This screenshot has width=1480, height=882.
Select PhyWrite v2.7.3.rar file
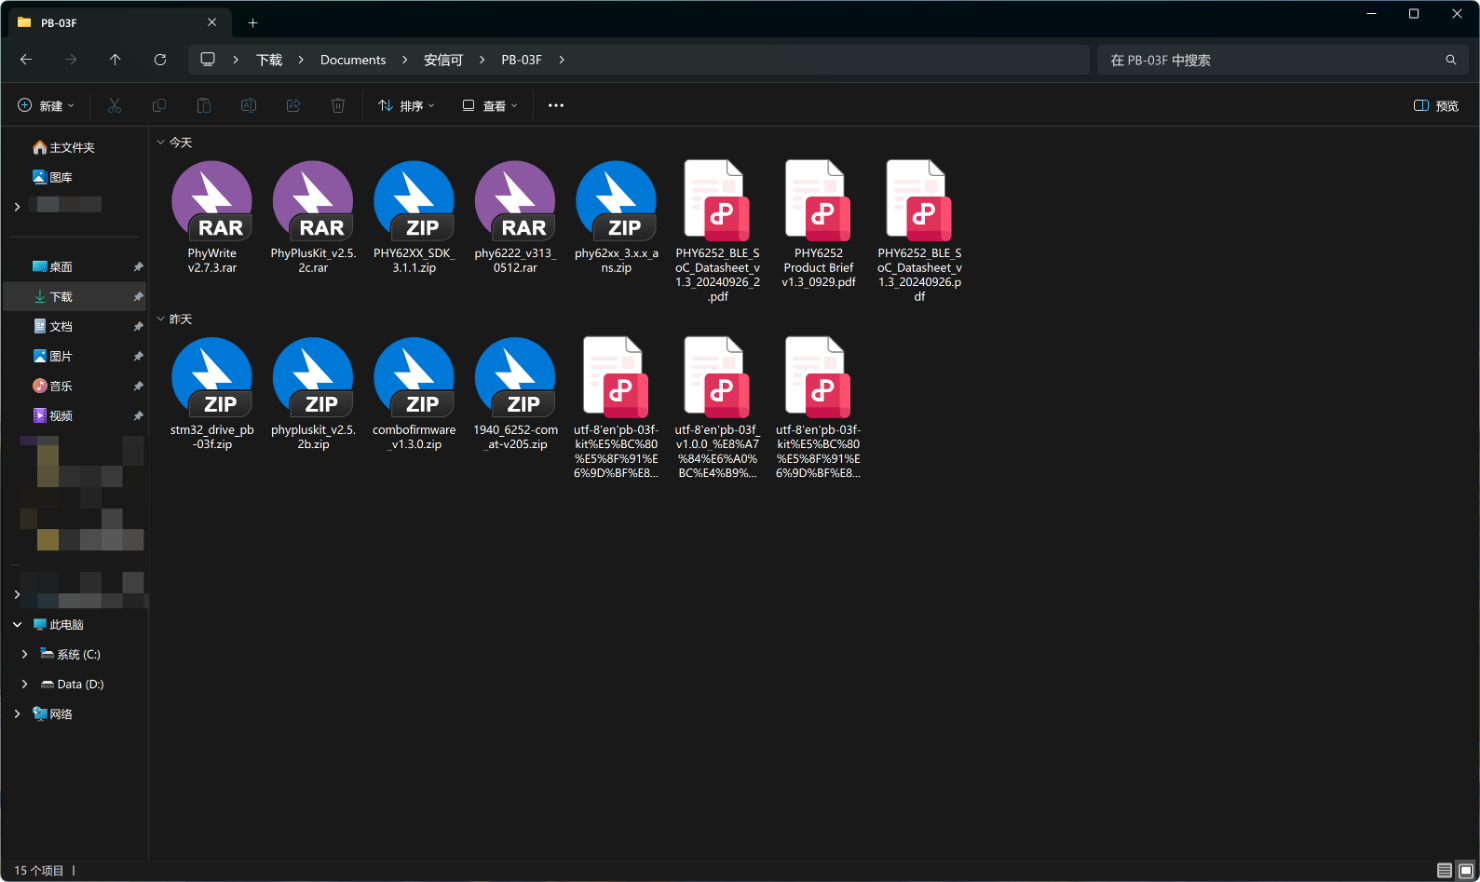(x=212, y=218)
